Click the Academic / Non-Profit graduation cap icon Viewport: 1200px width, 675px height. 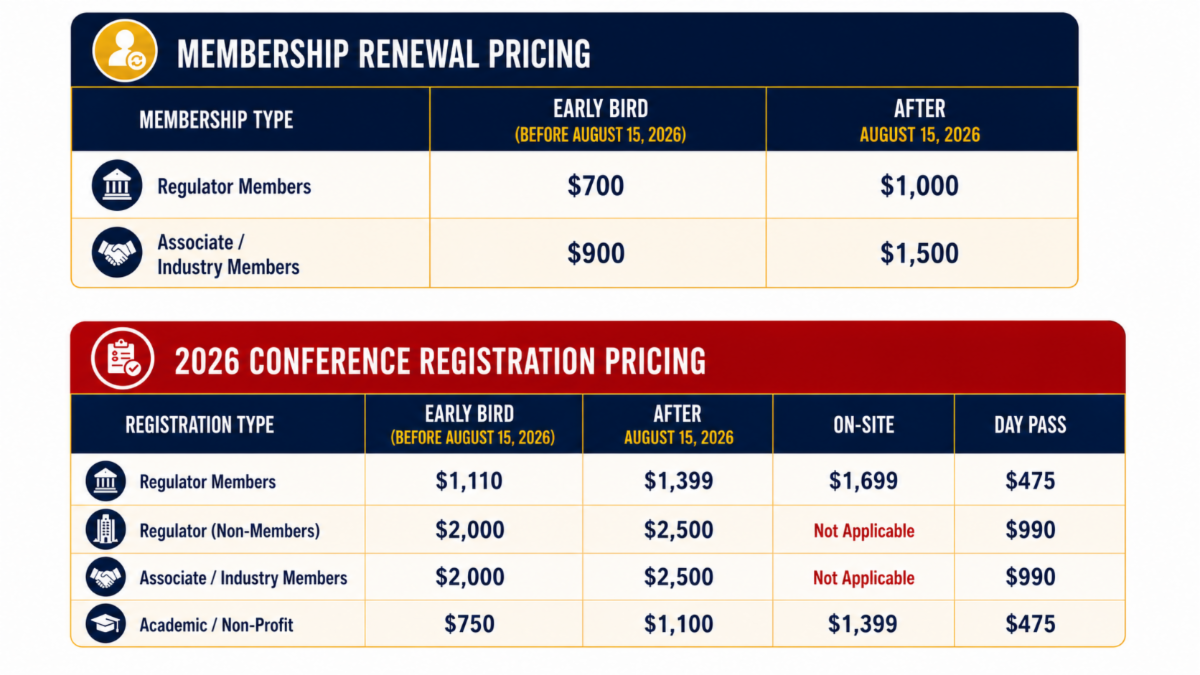106,624
